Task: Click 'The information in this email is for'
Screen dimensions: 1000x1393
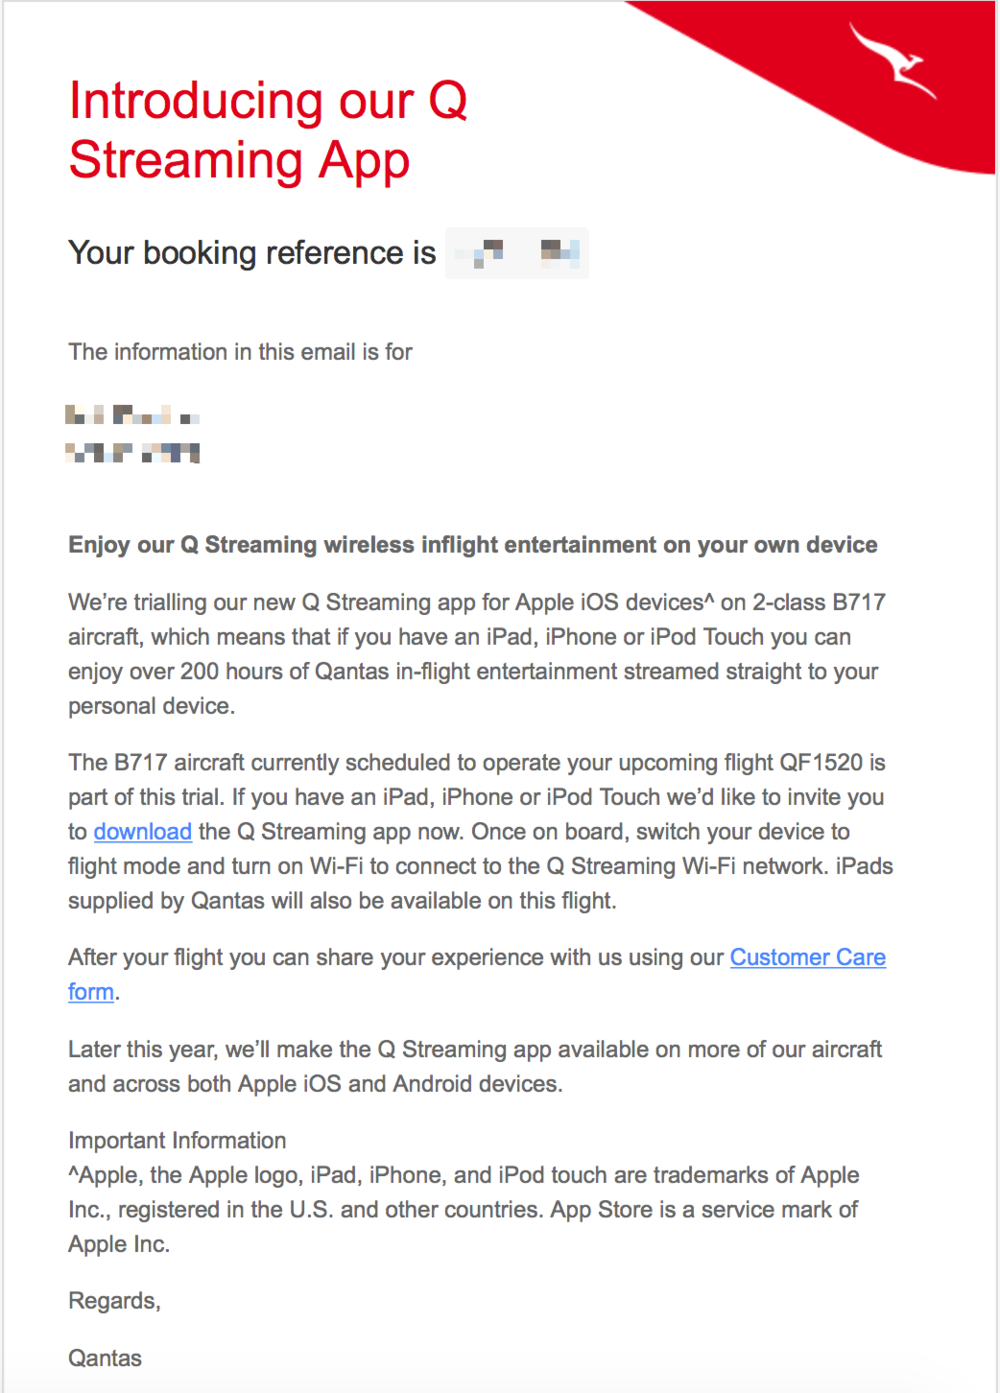Action: 240,352
